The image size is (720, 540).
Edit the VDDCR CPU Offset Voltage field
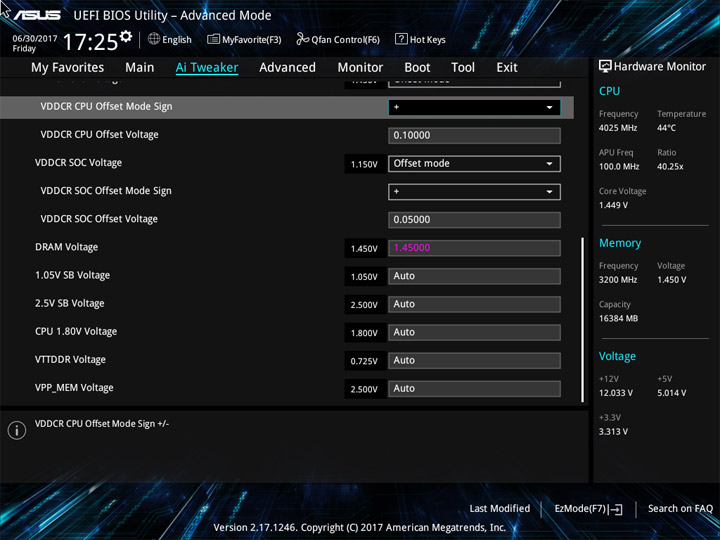(474, 135)
